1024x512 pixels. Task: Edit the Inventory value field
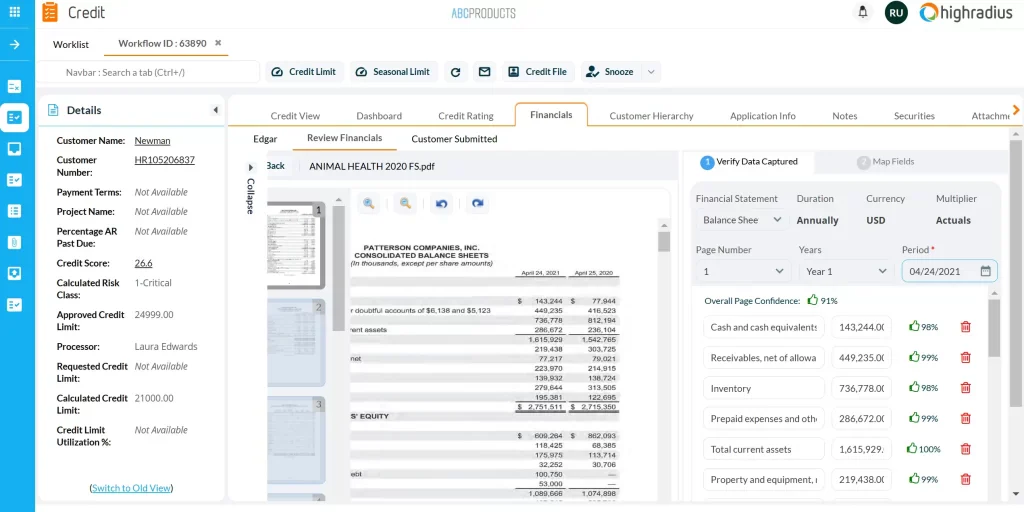tap(861, 388)
